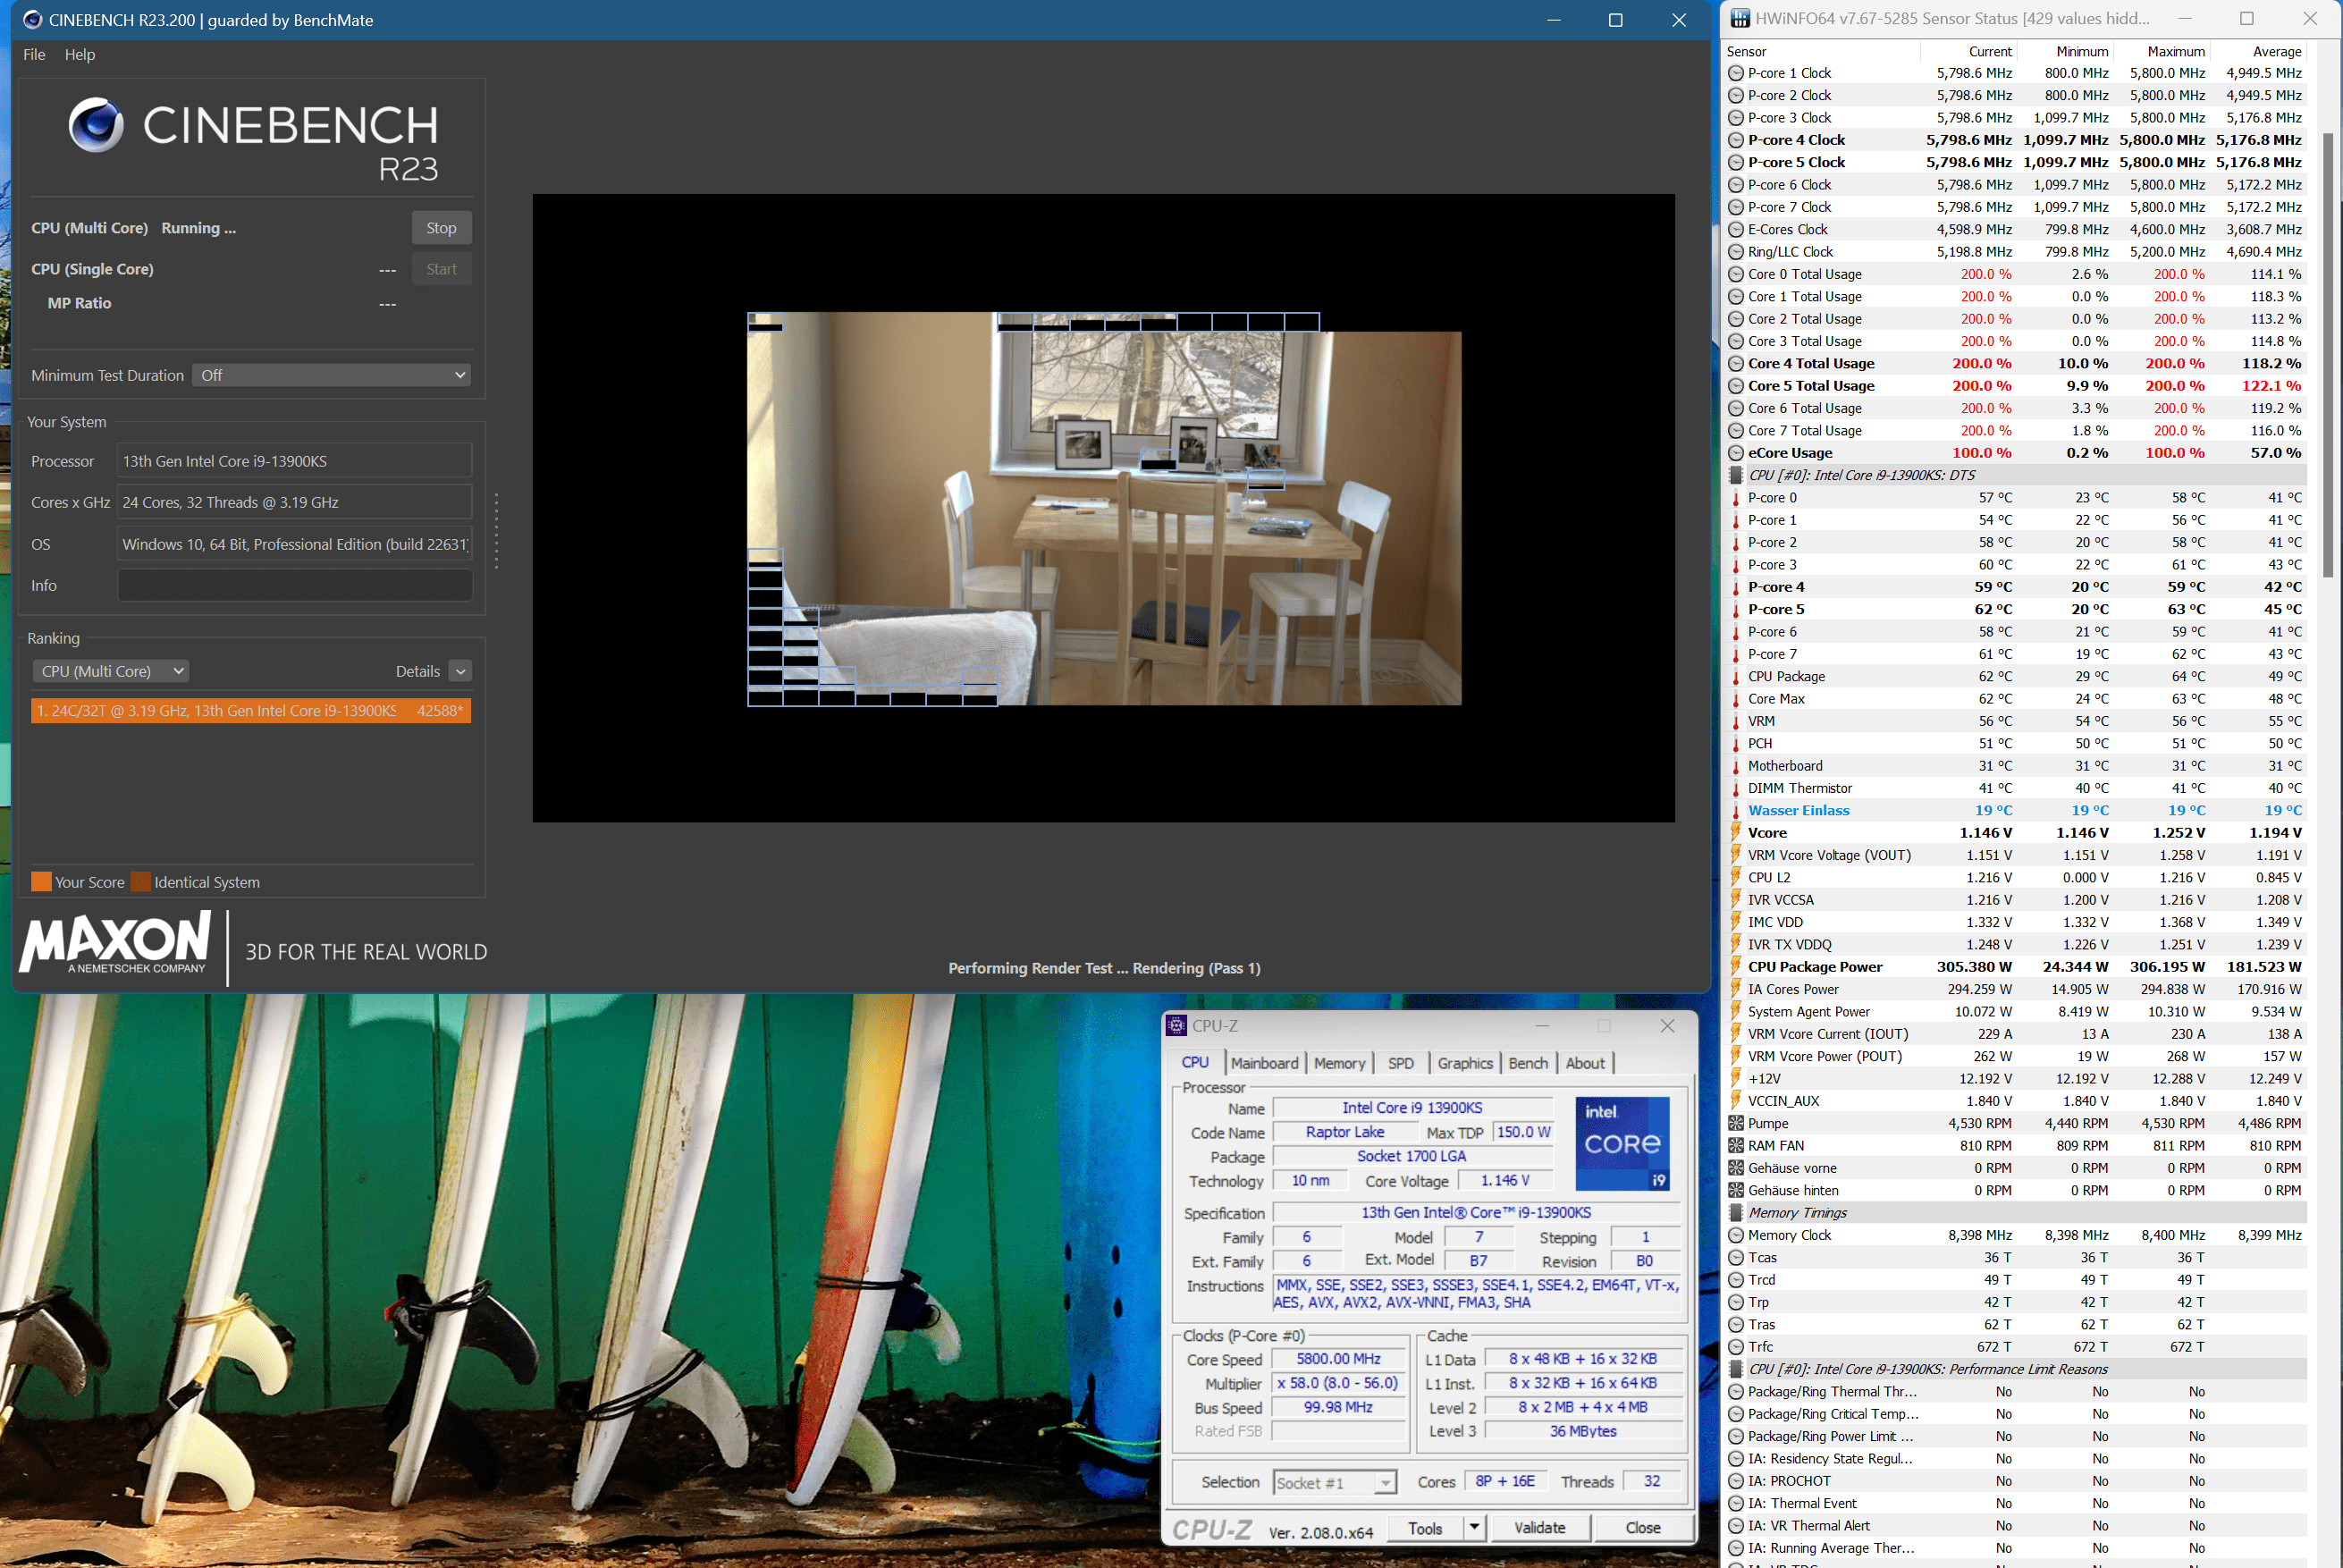Image resolution: width=2343 pixels, height=1568 pixels.
Task: Expand the Tools dropdown arrow in CPU-Z
Action: click(x=1474, y=1528)
